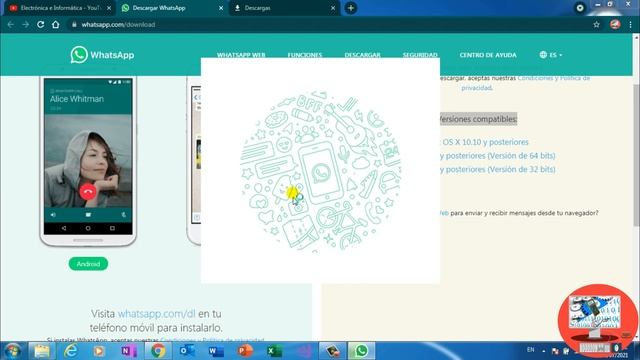
Task: Switch to the Descargas tab
Action: 284,8
